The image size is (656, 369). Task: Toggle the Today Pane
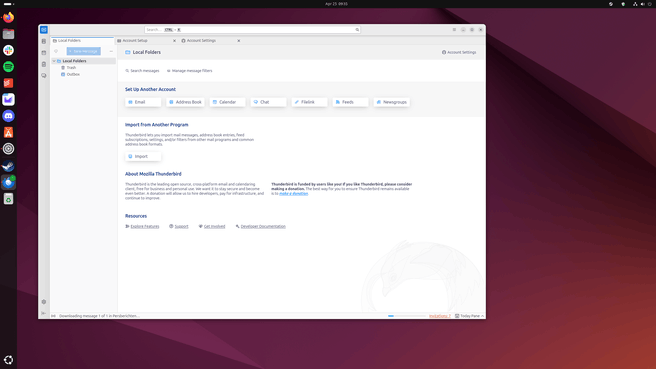[x=469, y=316]
